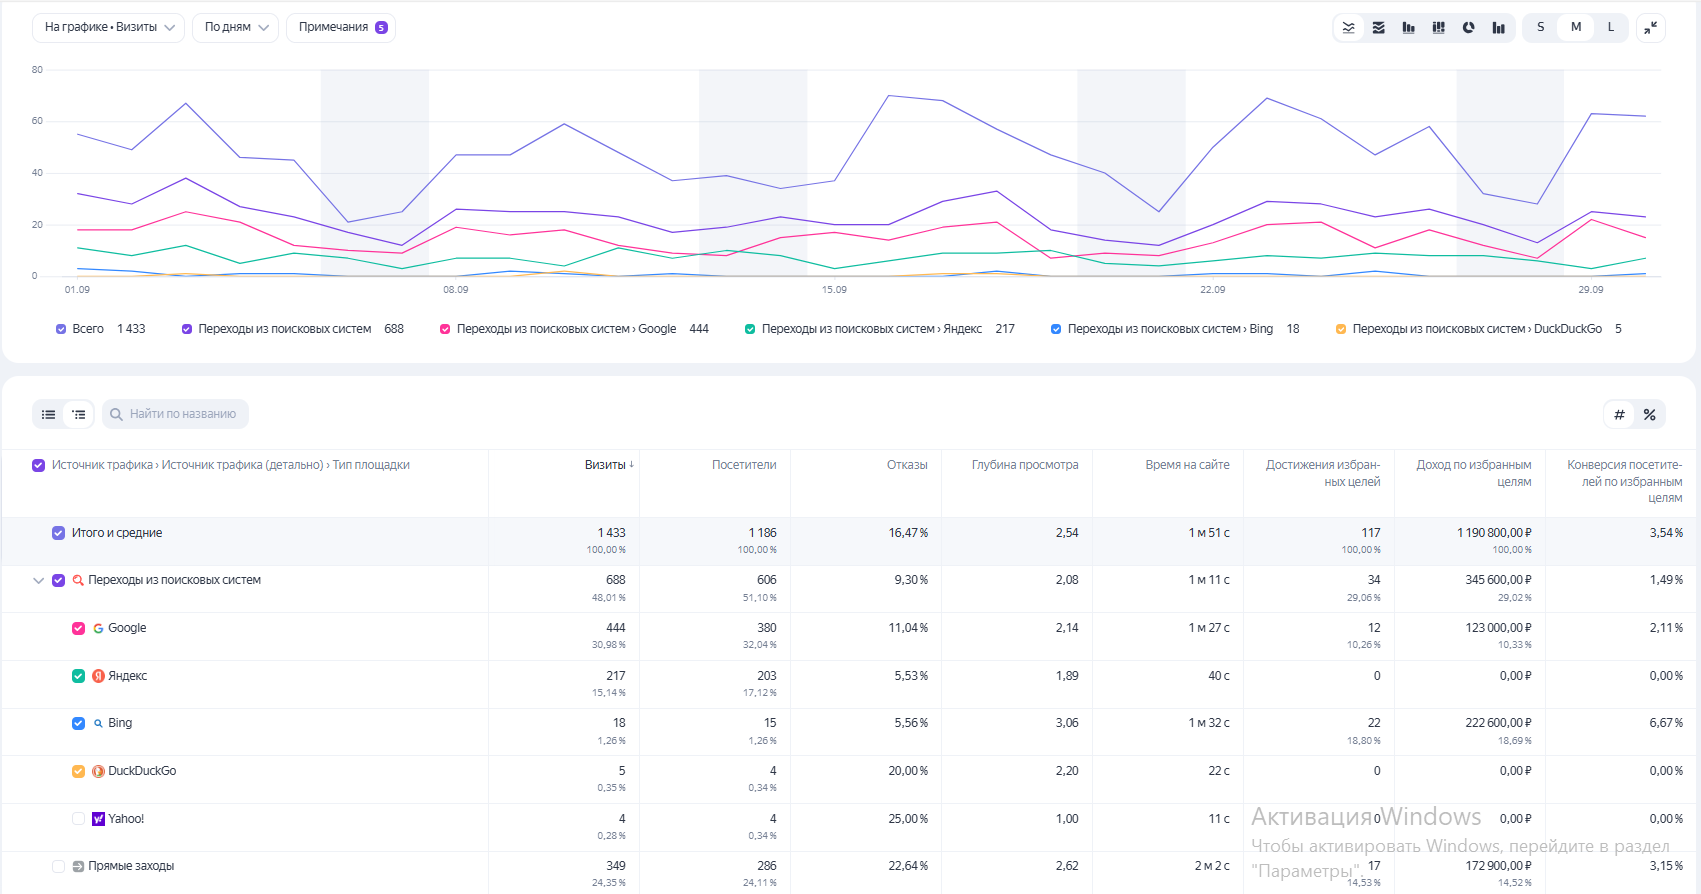
Task: Switch table to flat list view
Action: point(49,414)
